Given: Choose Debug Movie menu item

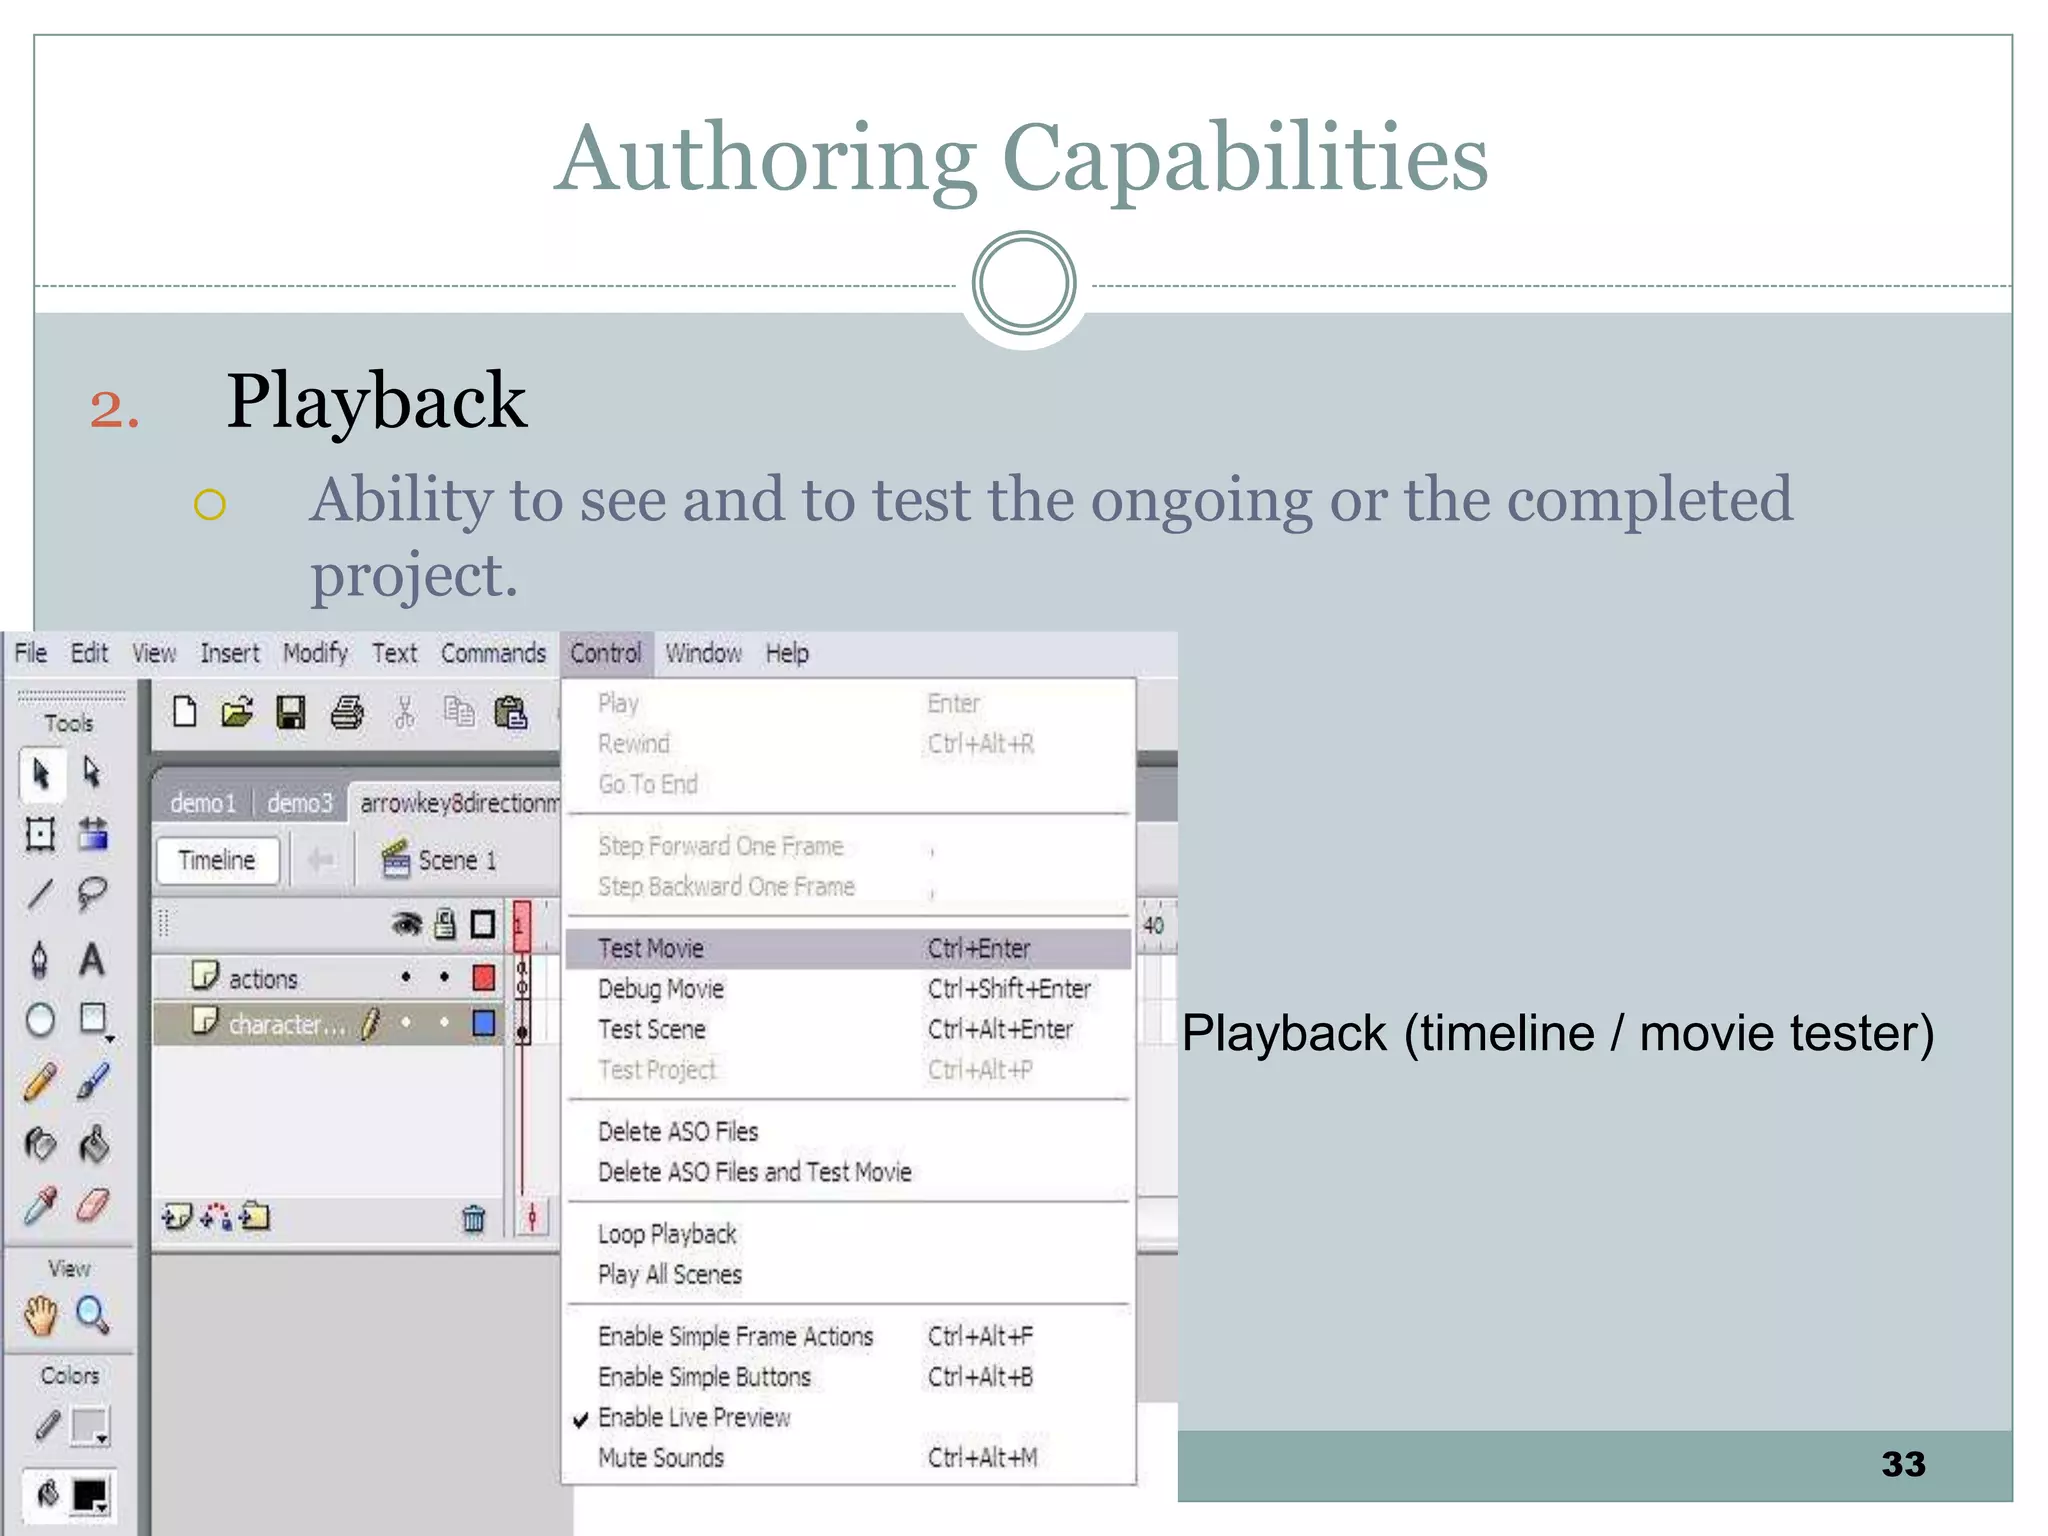Looking at the screenshot, I should 849,990.
